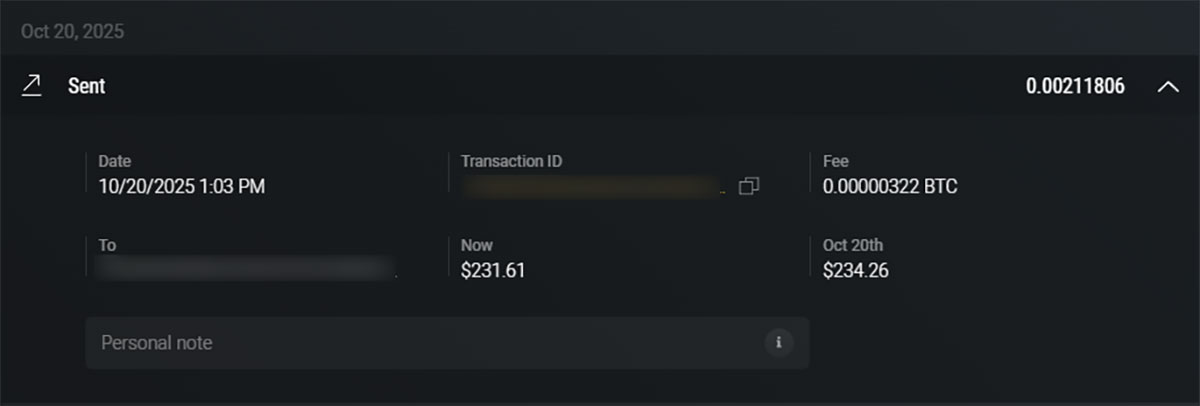Click the Now label
Image resolution: width=1200 pixels, height=406 pixels.
477,245
